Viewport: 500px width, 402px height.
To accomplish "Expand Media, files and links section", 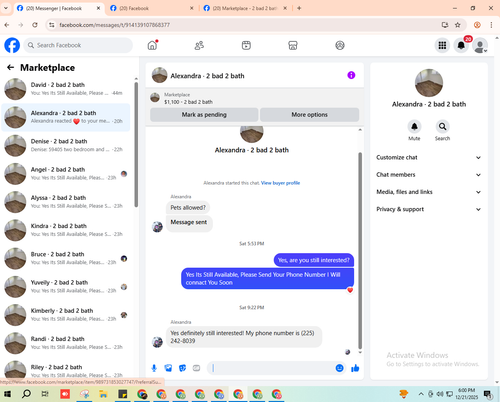I will tap(429, 192).
